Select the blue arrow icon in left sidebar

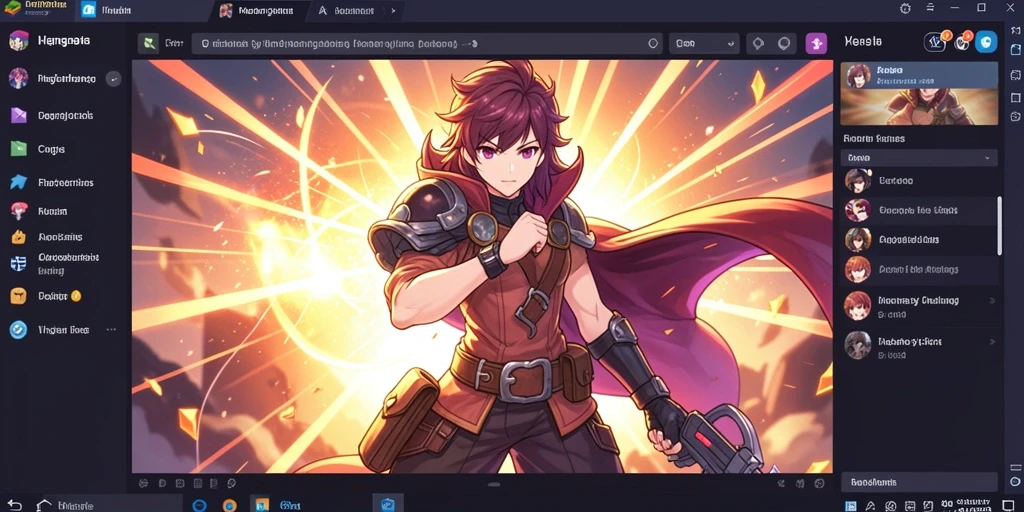[x=18, y=182]
